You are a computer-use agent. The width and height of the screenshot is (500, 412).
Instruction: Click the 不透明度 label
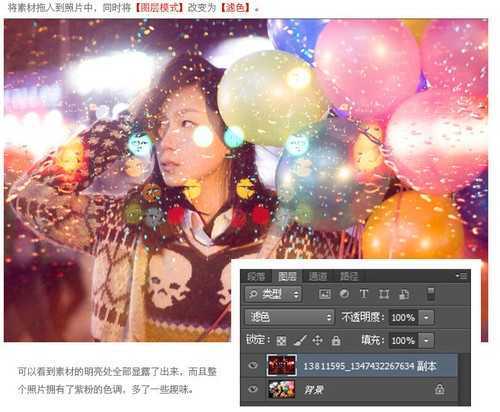(363, 317)
